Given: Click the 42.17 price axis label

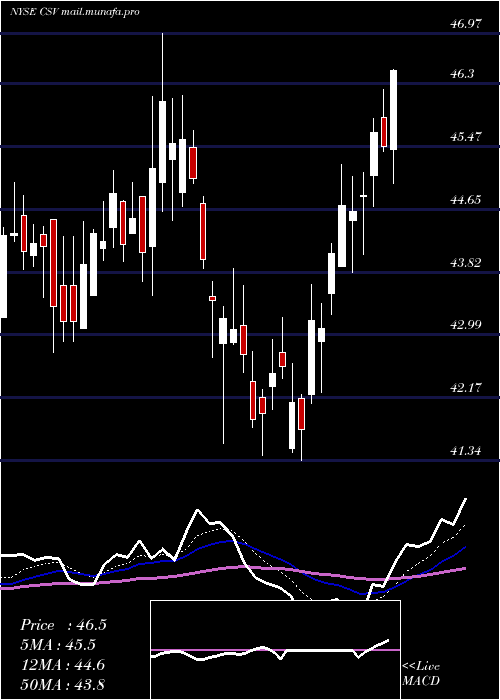Looking at the screenshot, I should (x=466, y=387).
